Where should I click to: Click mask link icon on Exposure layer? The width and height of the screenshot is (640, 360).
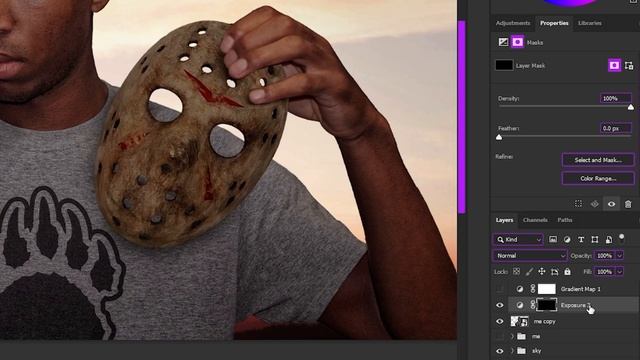(532, 305)
